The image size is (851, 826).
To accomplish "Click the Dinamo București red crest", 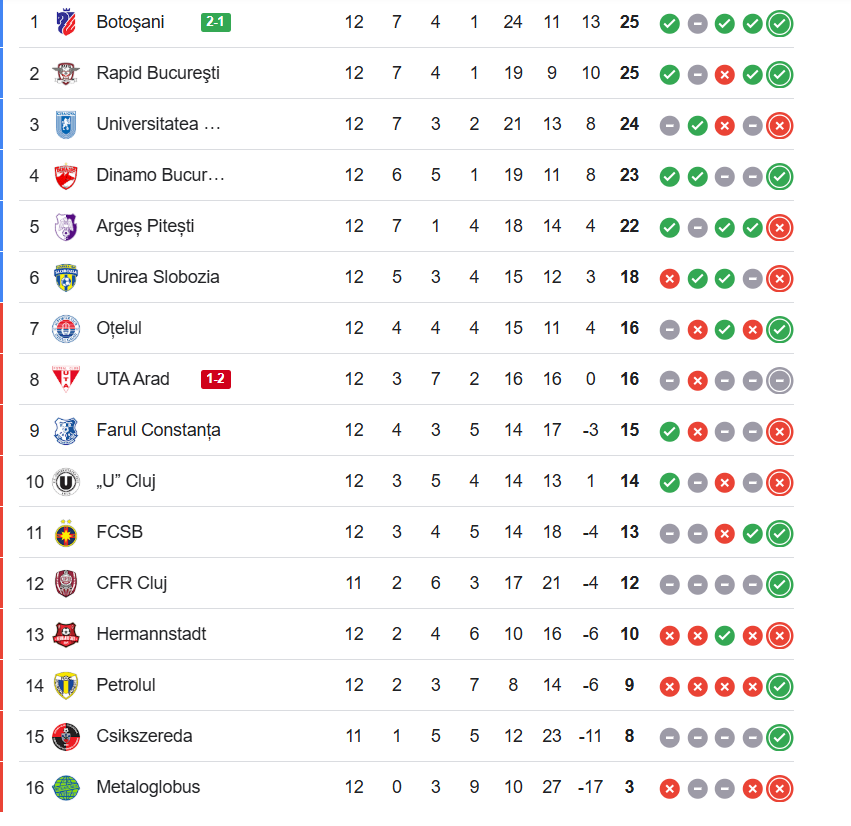I will [66, 175].
